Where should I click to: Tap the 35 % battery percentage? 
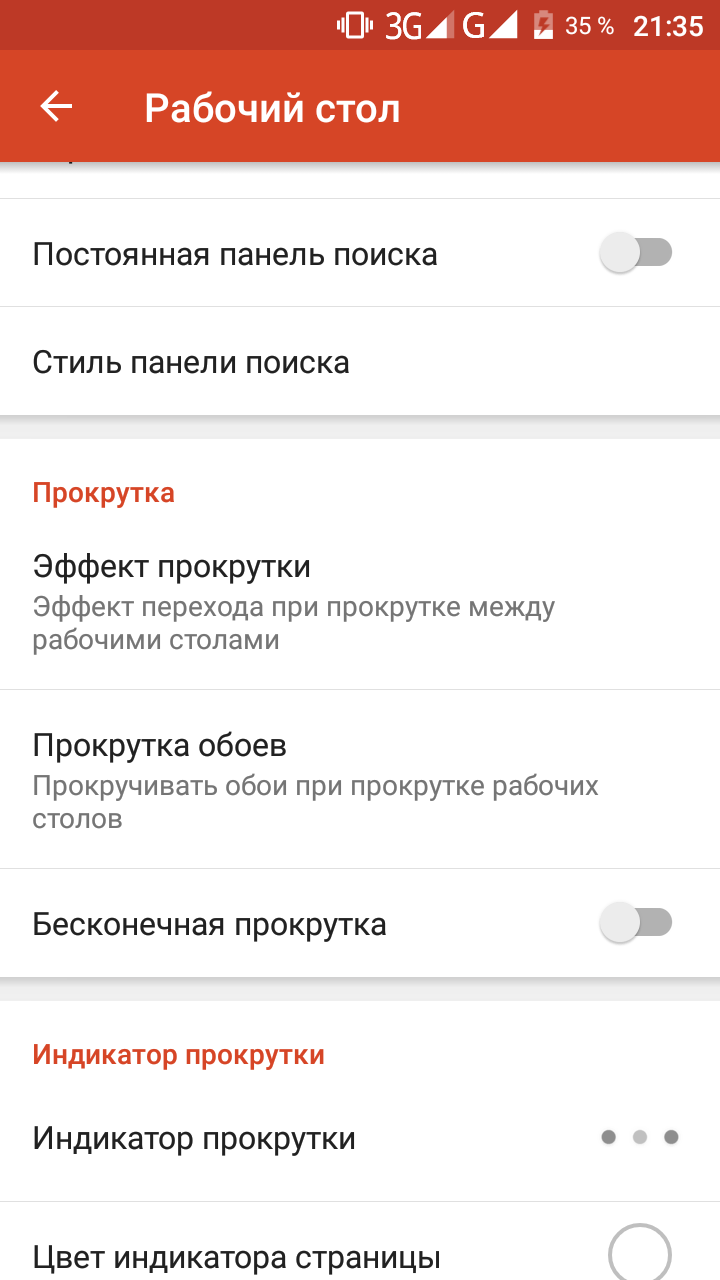click(x=590, y=27)
